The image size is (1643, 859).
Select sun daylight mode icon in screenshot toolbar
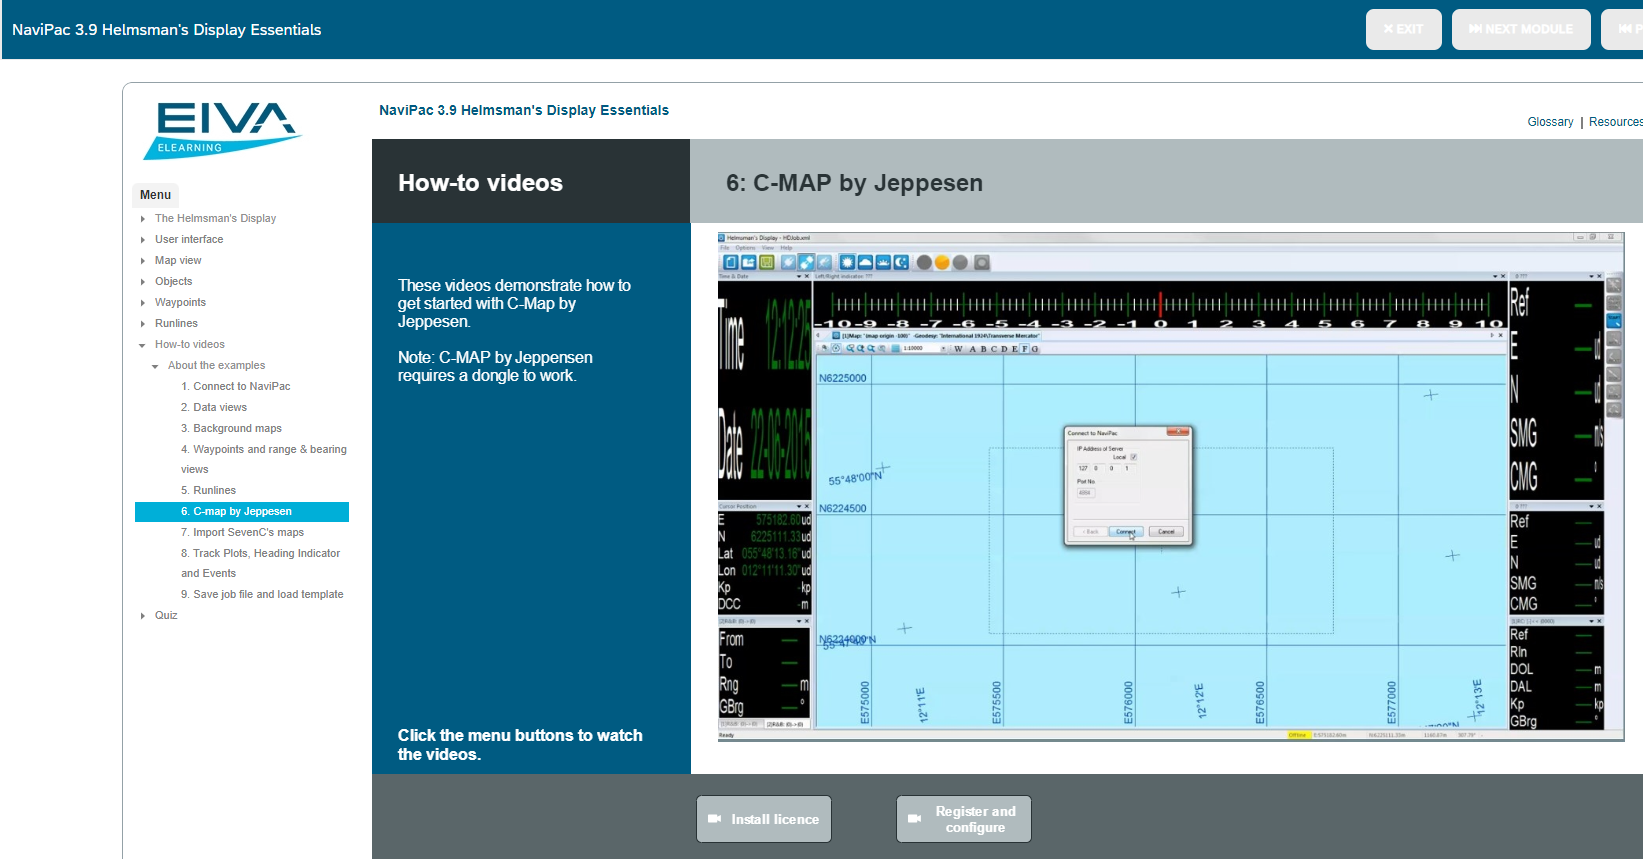pos(847,262)
